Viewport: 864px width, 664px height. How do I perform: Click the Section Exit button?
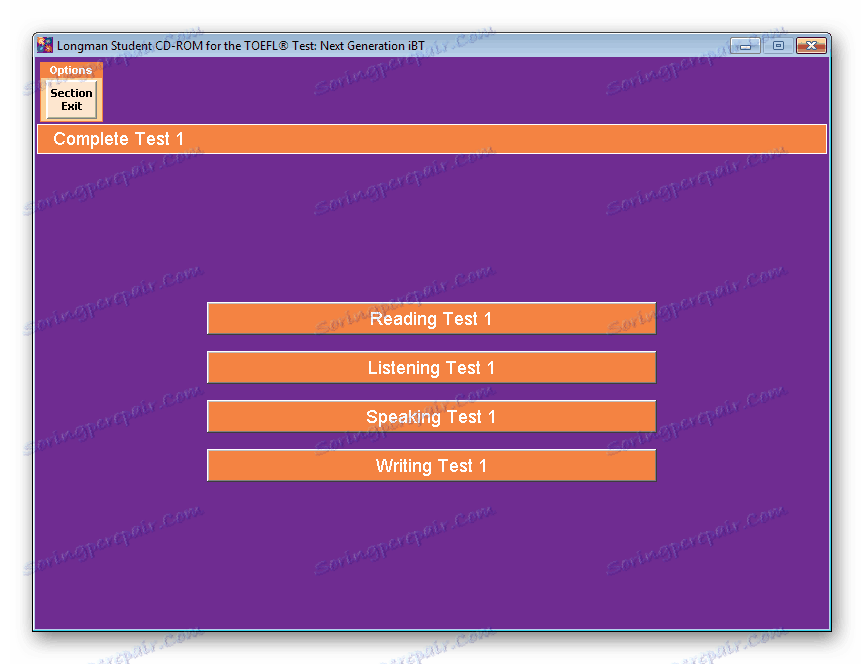72,100
